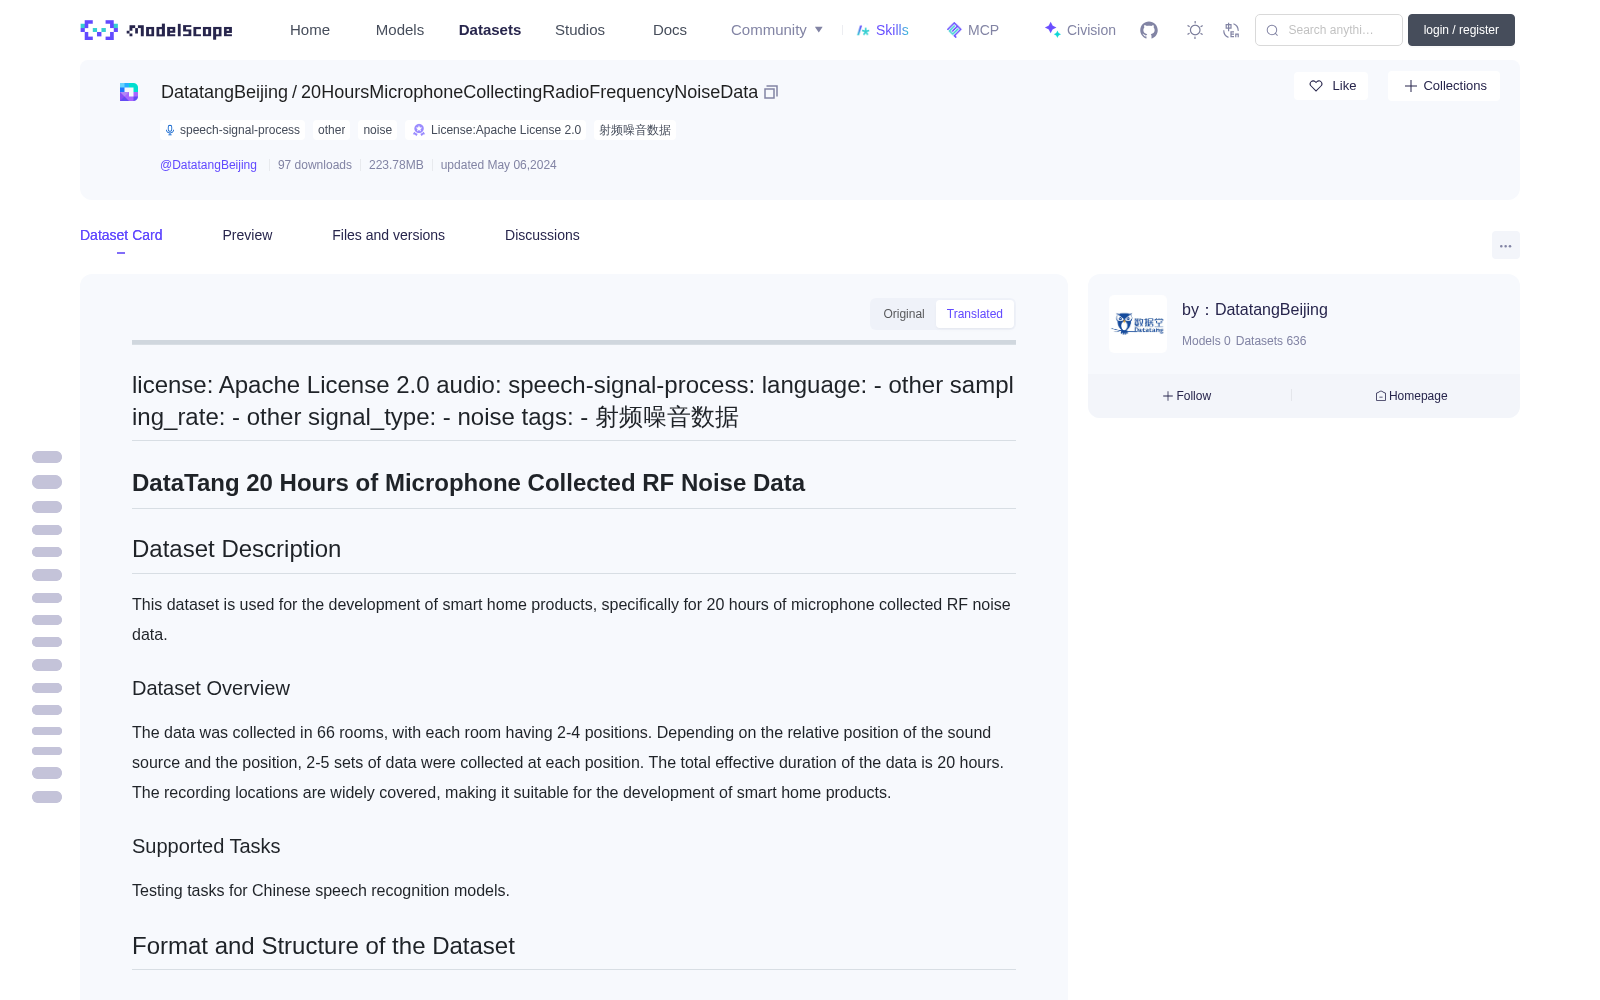Add dataset to Collections
Screen dimensions: 1600x1000
(1444, 86)
